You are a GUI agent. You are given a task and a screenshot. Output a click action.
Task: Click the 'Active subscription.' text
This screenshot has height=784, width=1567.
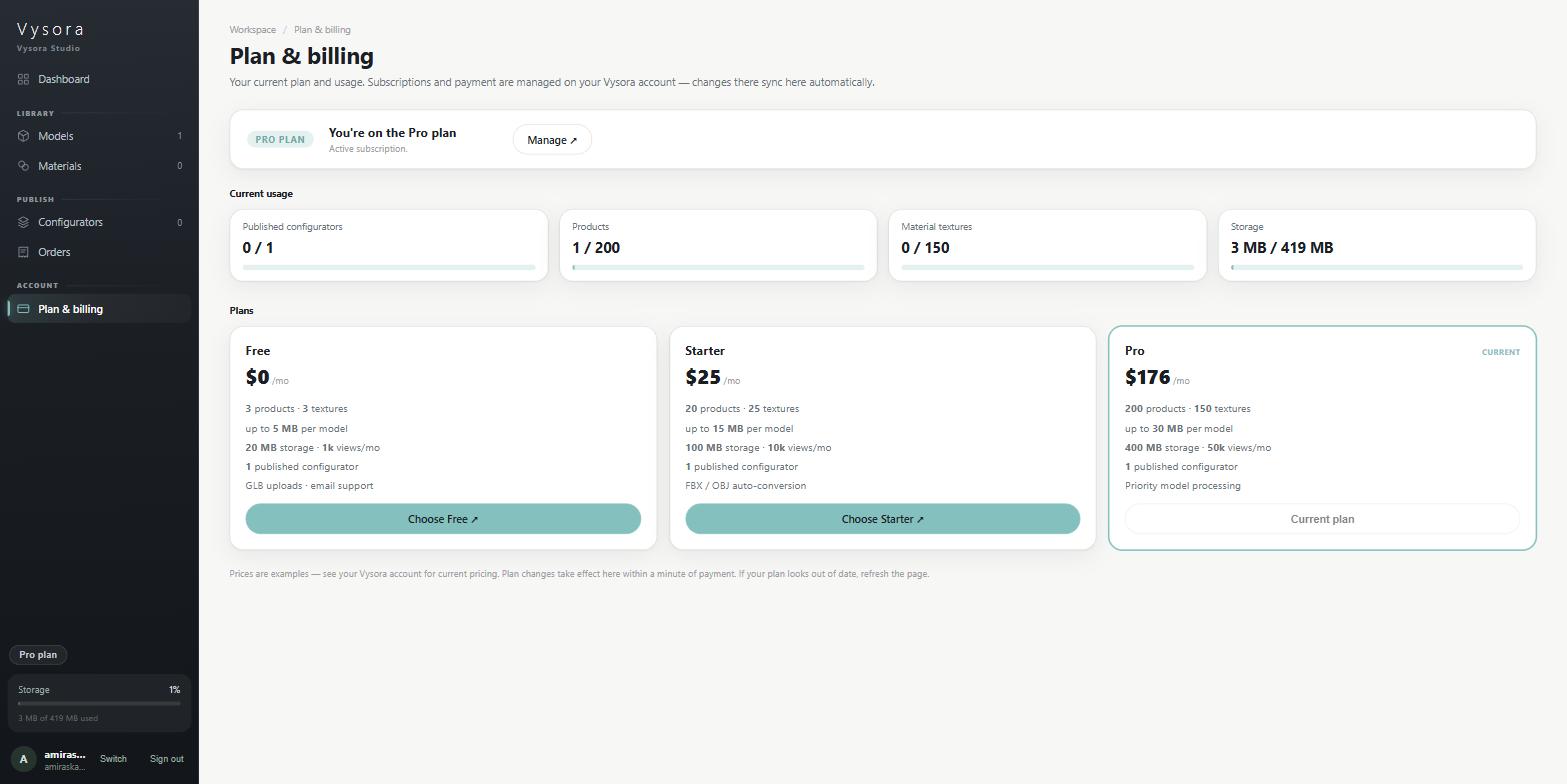[x=368, y=149]
